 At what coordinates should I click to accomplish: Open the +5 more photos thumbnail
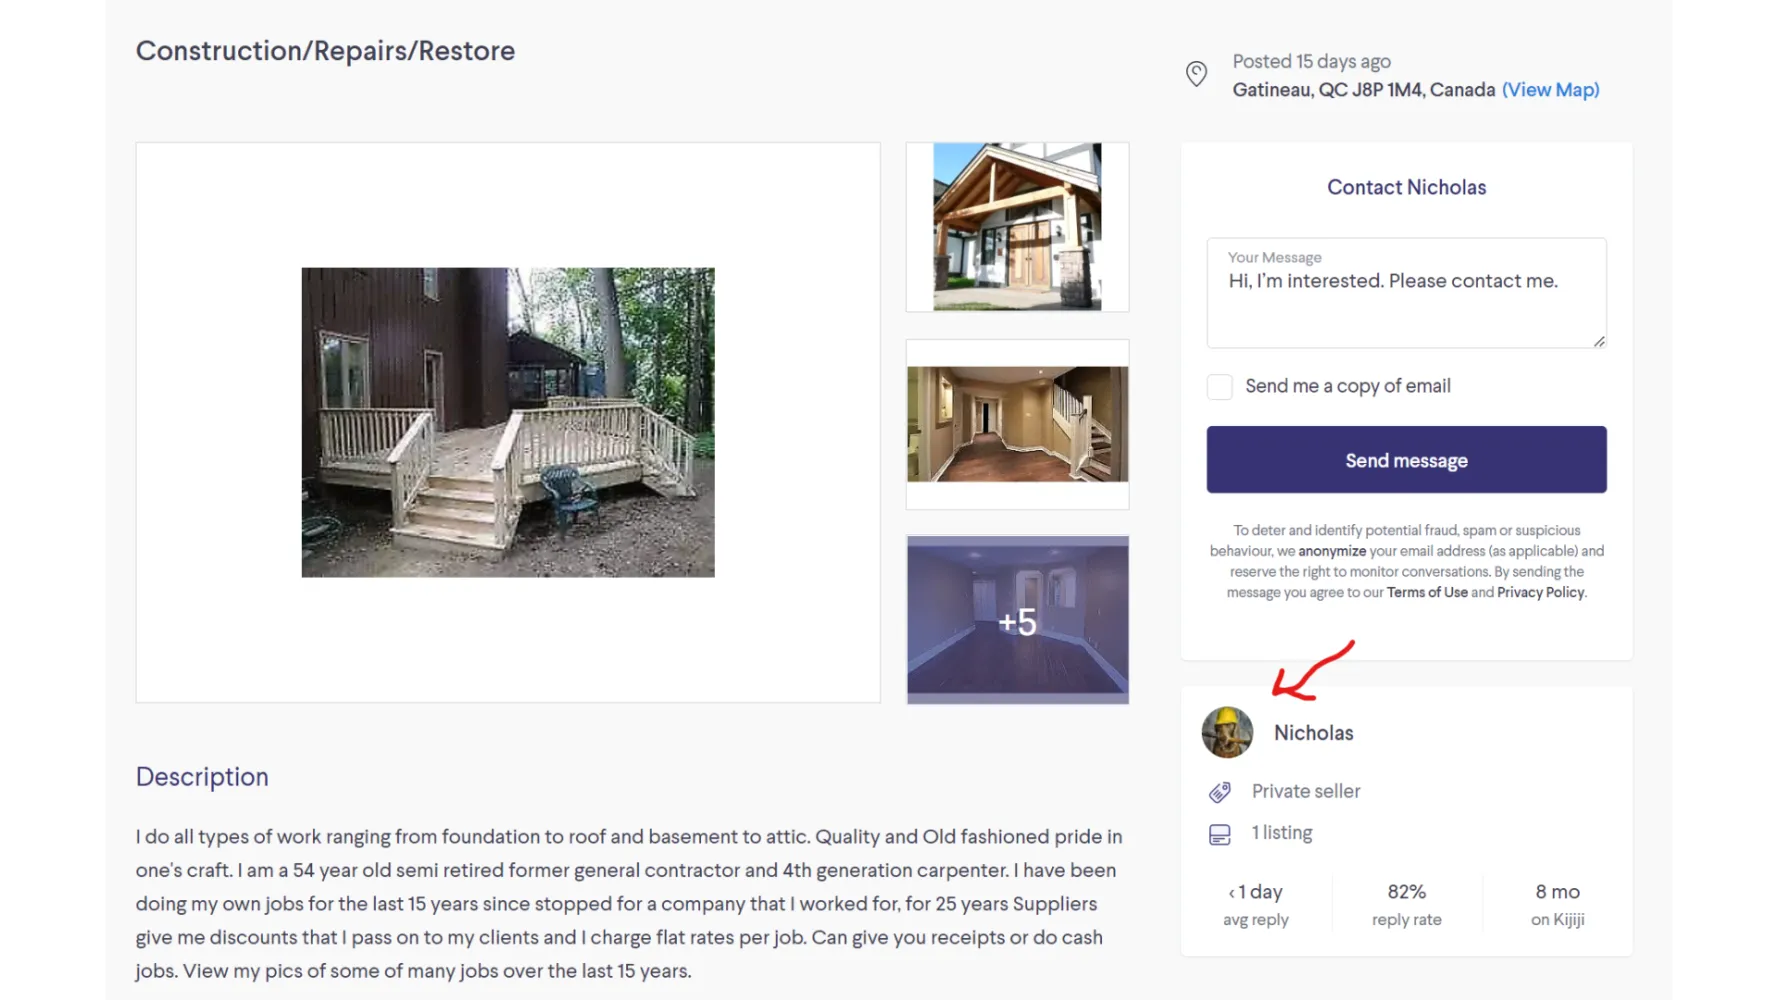1017,620
